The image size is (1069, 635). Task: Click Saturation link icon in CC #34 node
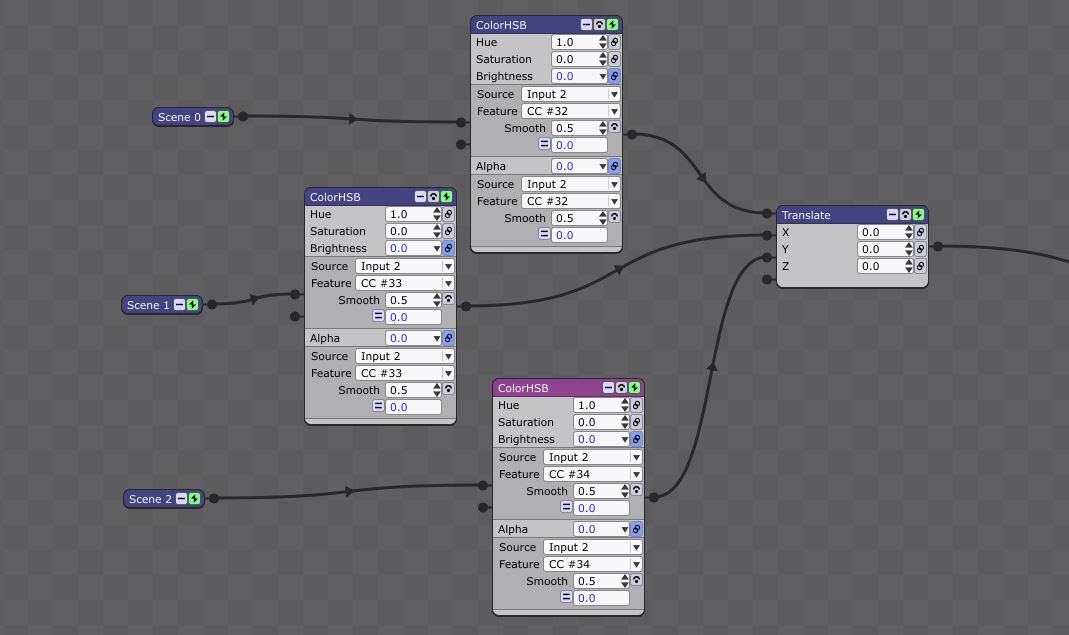point(636,422)
